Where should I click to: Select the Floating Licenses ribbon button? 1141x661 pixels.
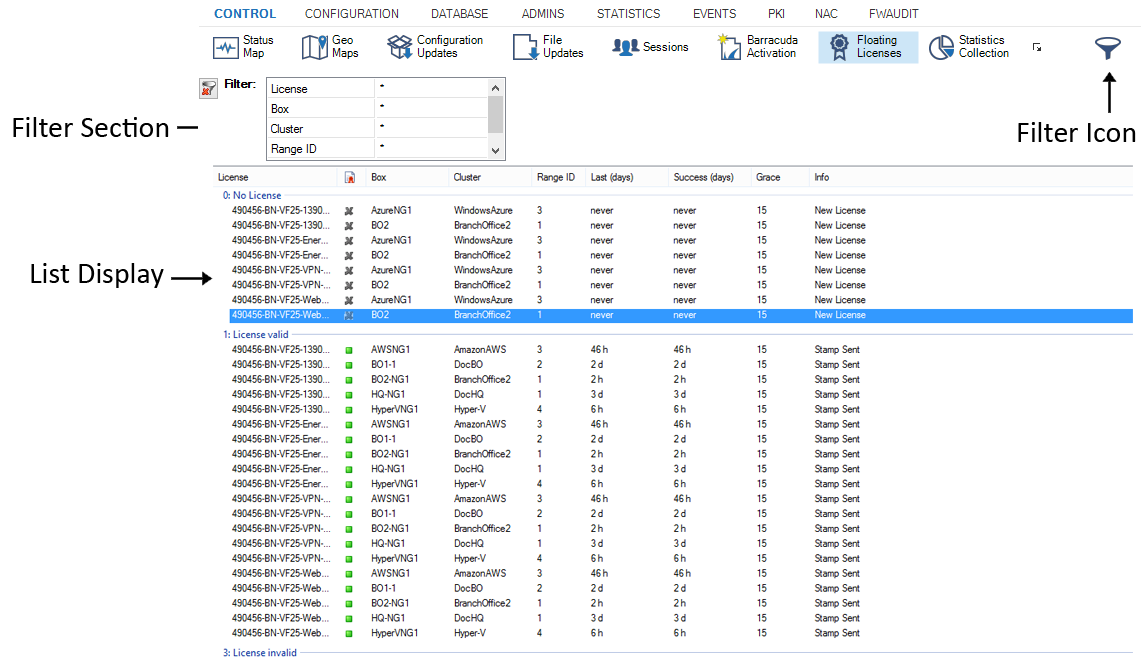point(867,47)
